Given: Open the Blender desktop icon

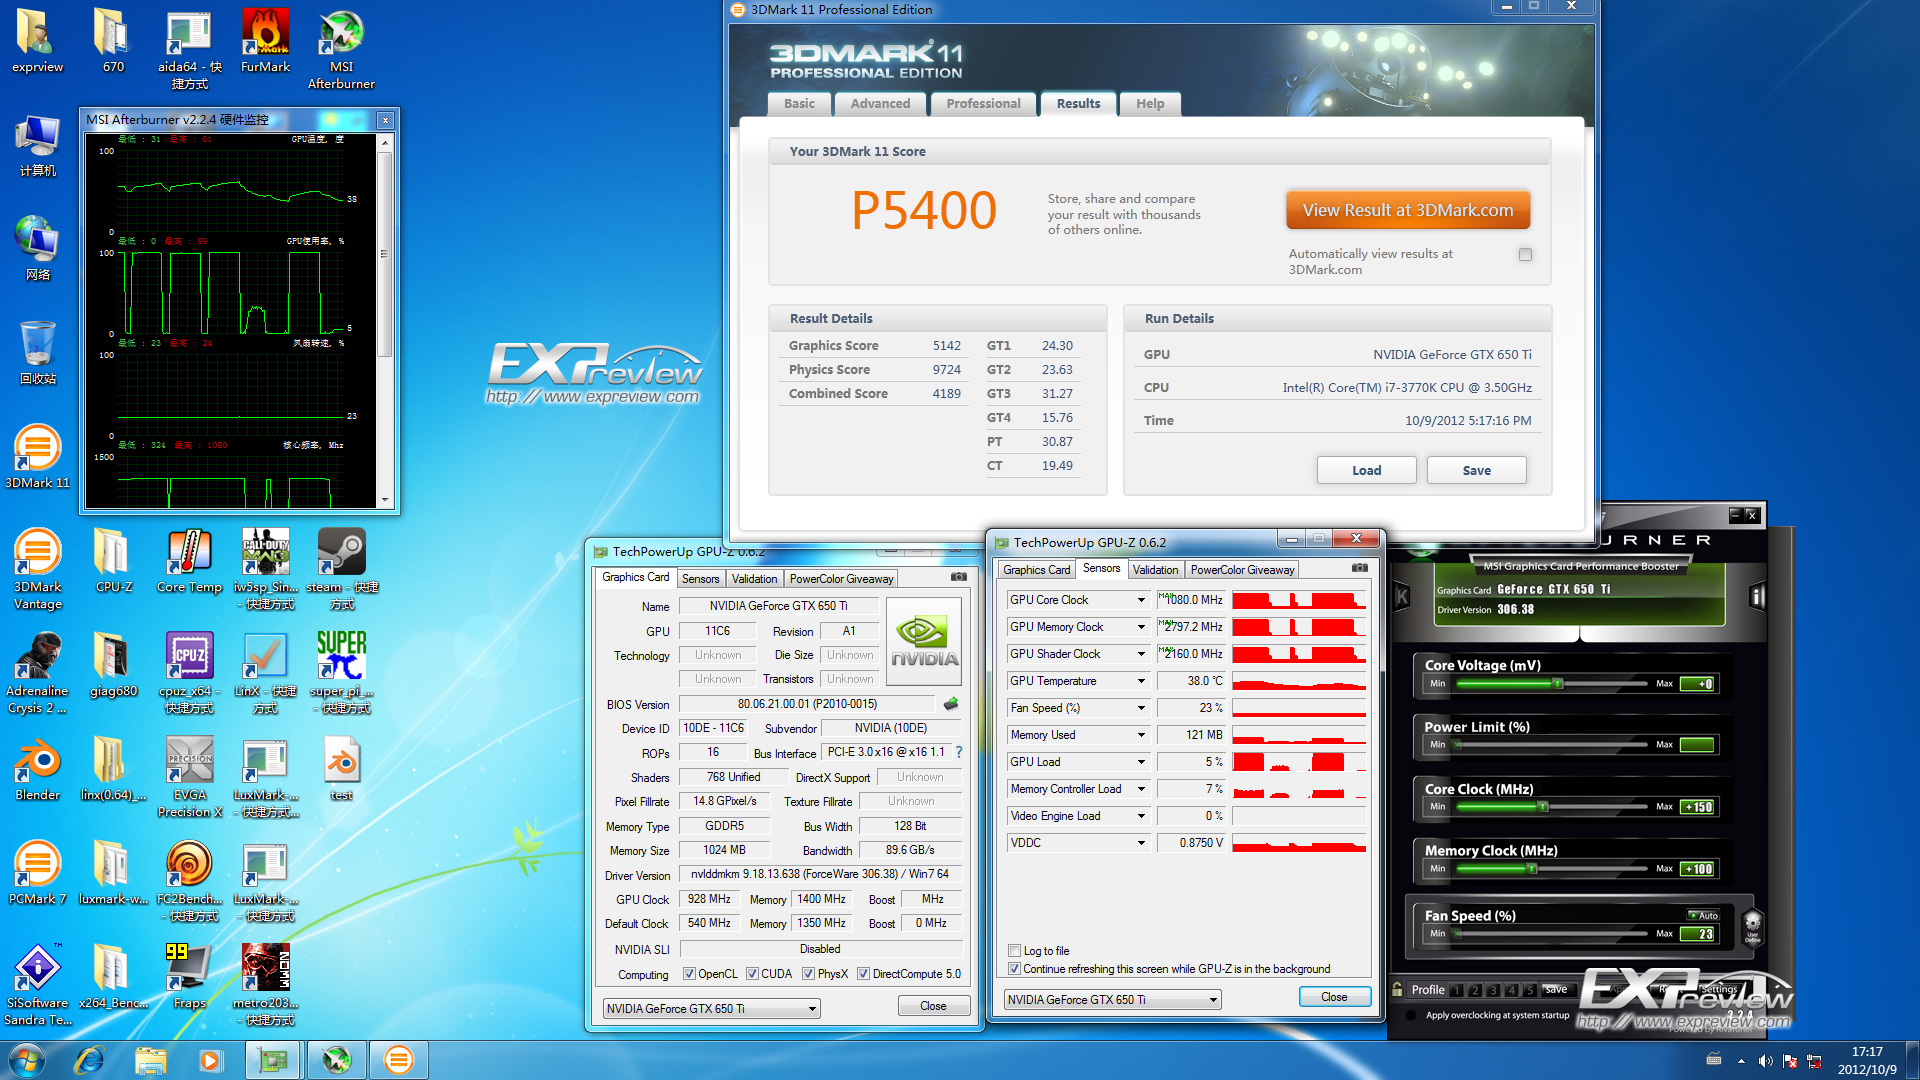Looking at the screenshot, I should [37, 769].
